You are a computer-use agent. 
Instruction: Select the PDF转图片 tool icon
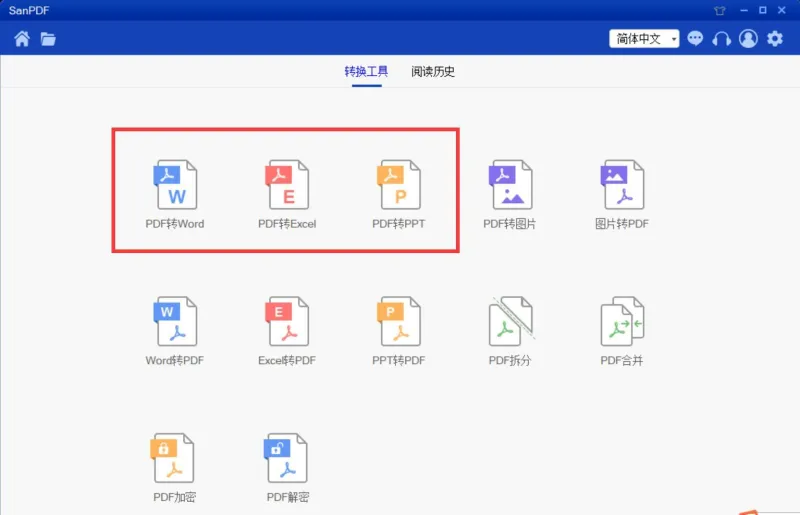510,185
